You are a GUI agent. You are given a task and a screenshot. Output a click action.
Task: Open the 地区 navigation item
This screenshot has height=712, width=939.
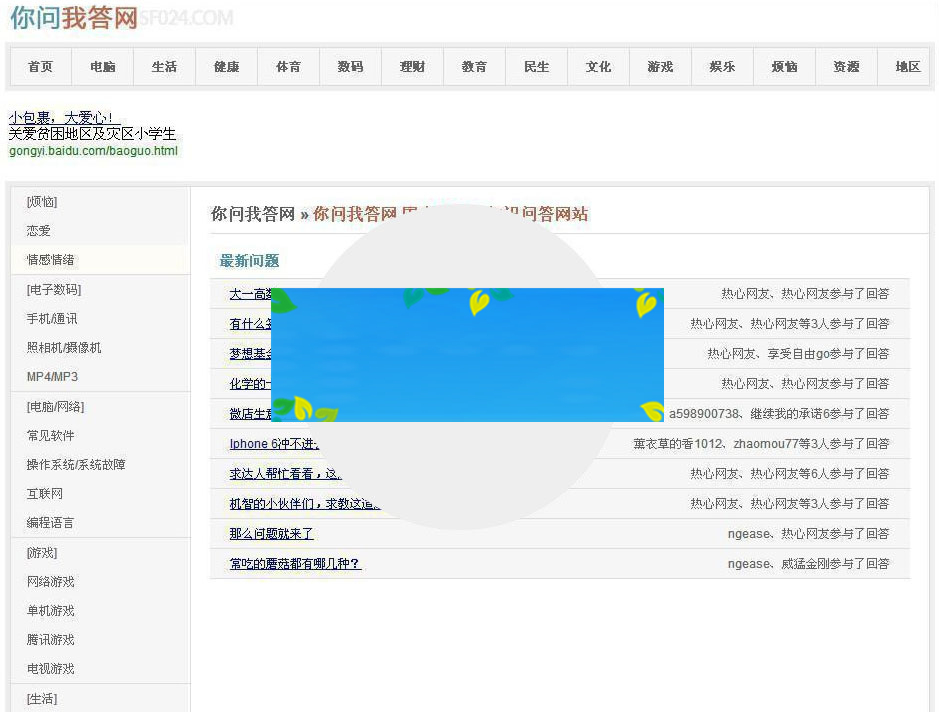click(x=906, y=67)
